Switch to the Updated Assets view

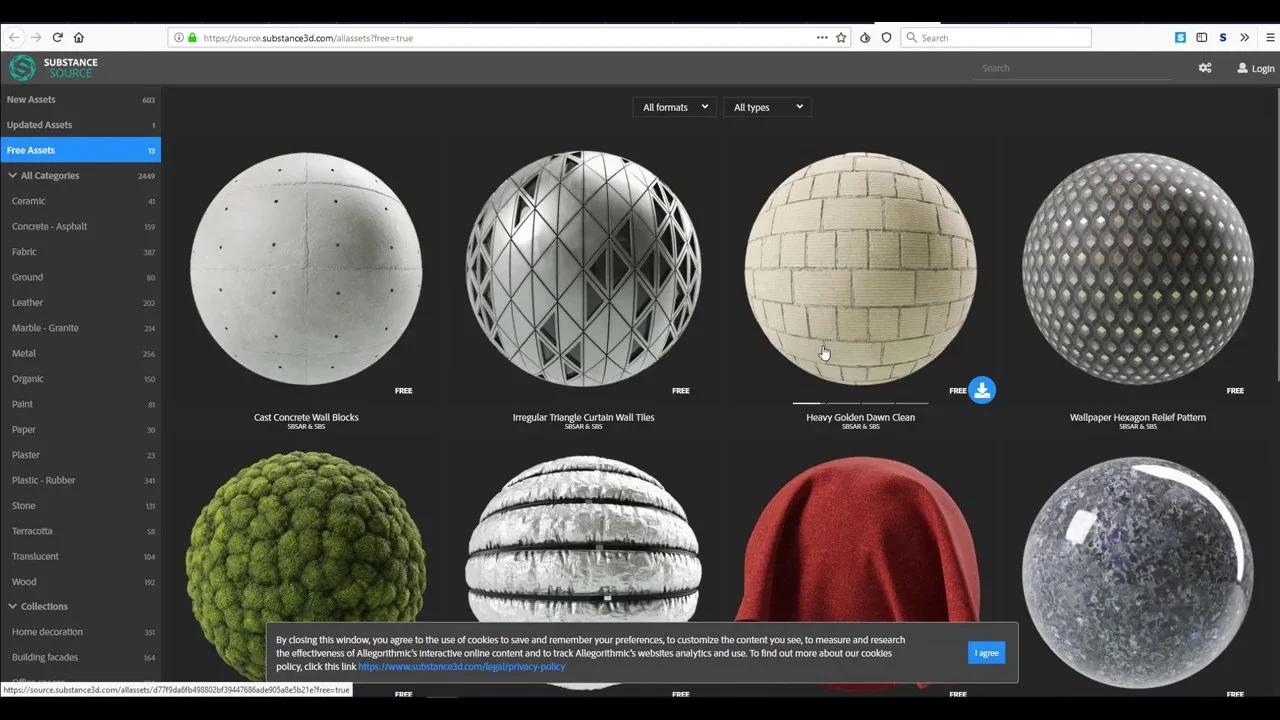click(39, 124)
